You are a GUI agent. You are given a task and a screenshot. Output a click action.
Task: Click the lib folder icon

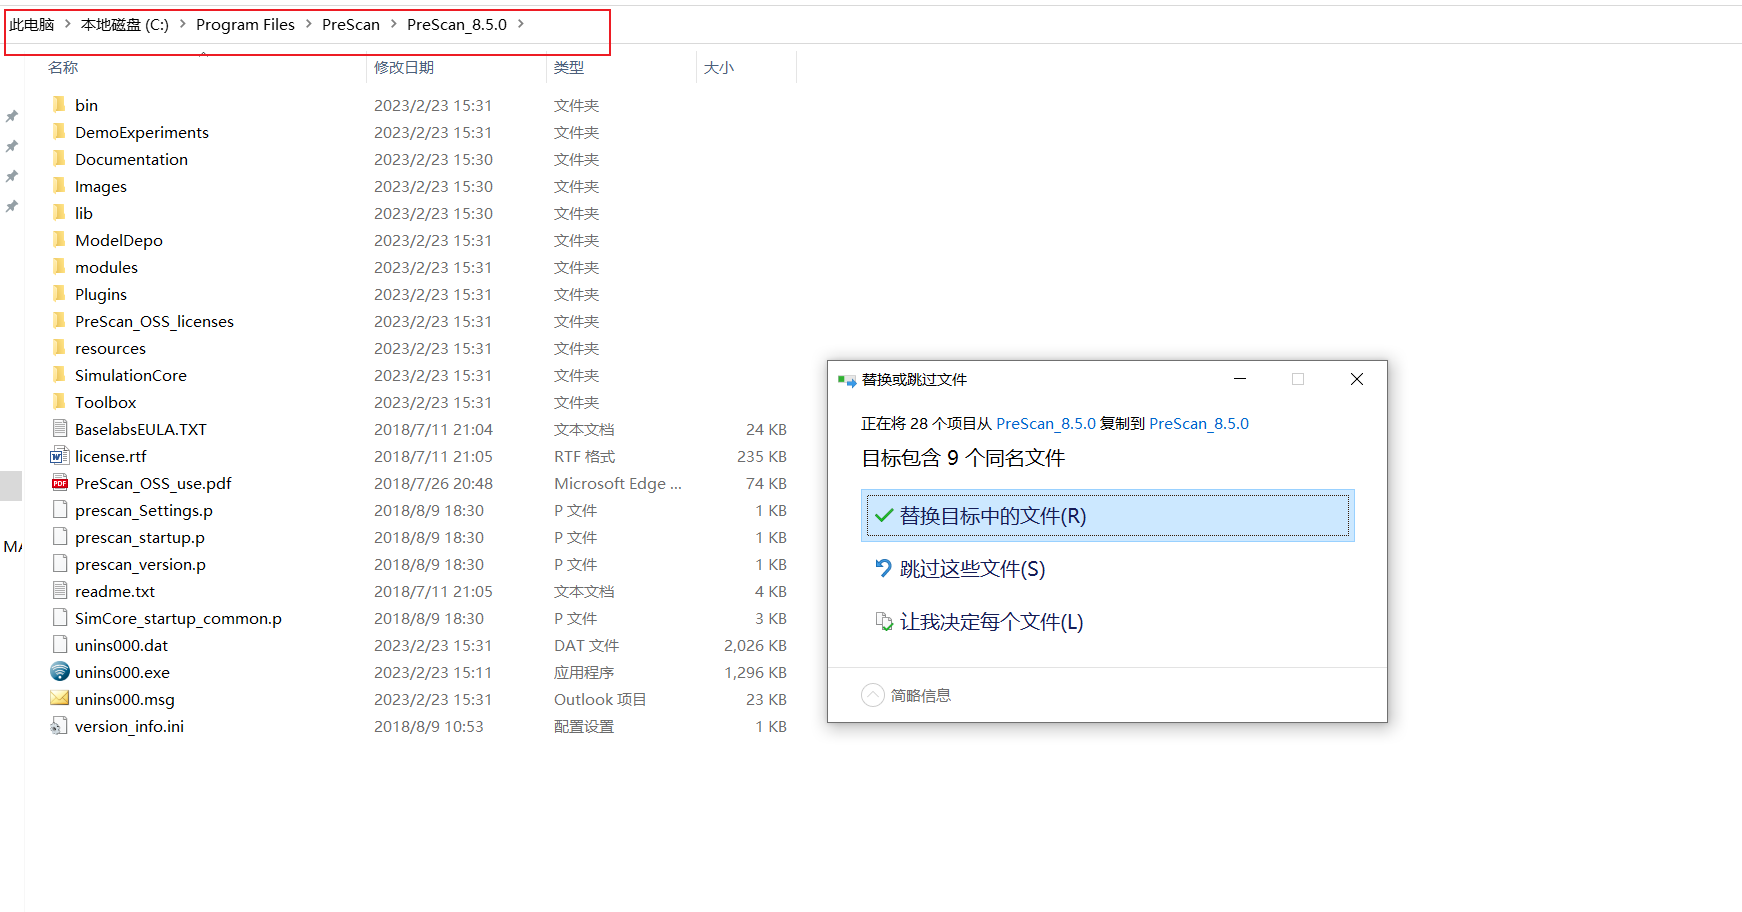point(59,212)
